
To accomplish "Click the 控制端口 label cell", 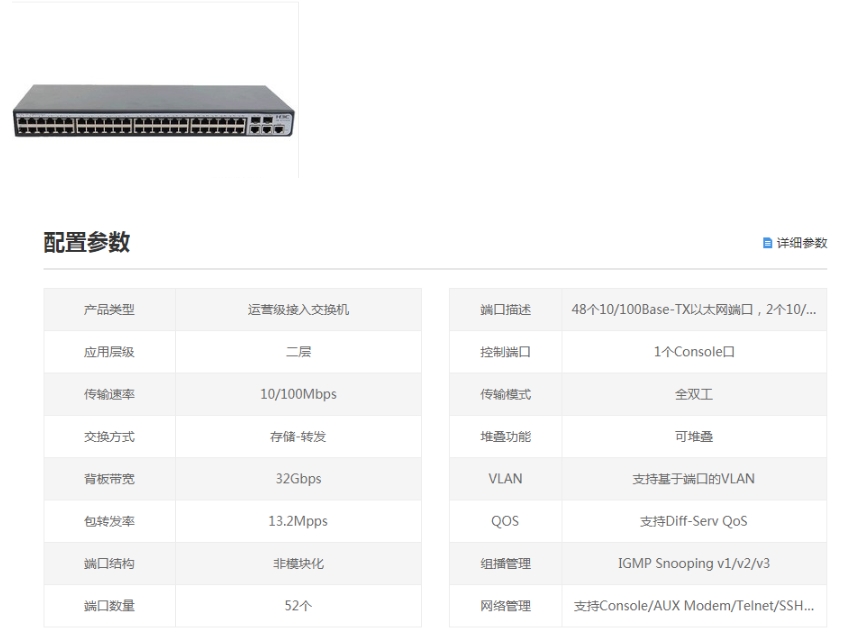I will [505, 352].
